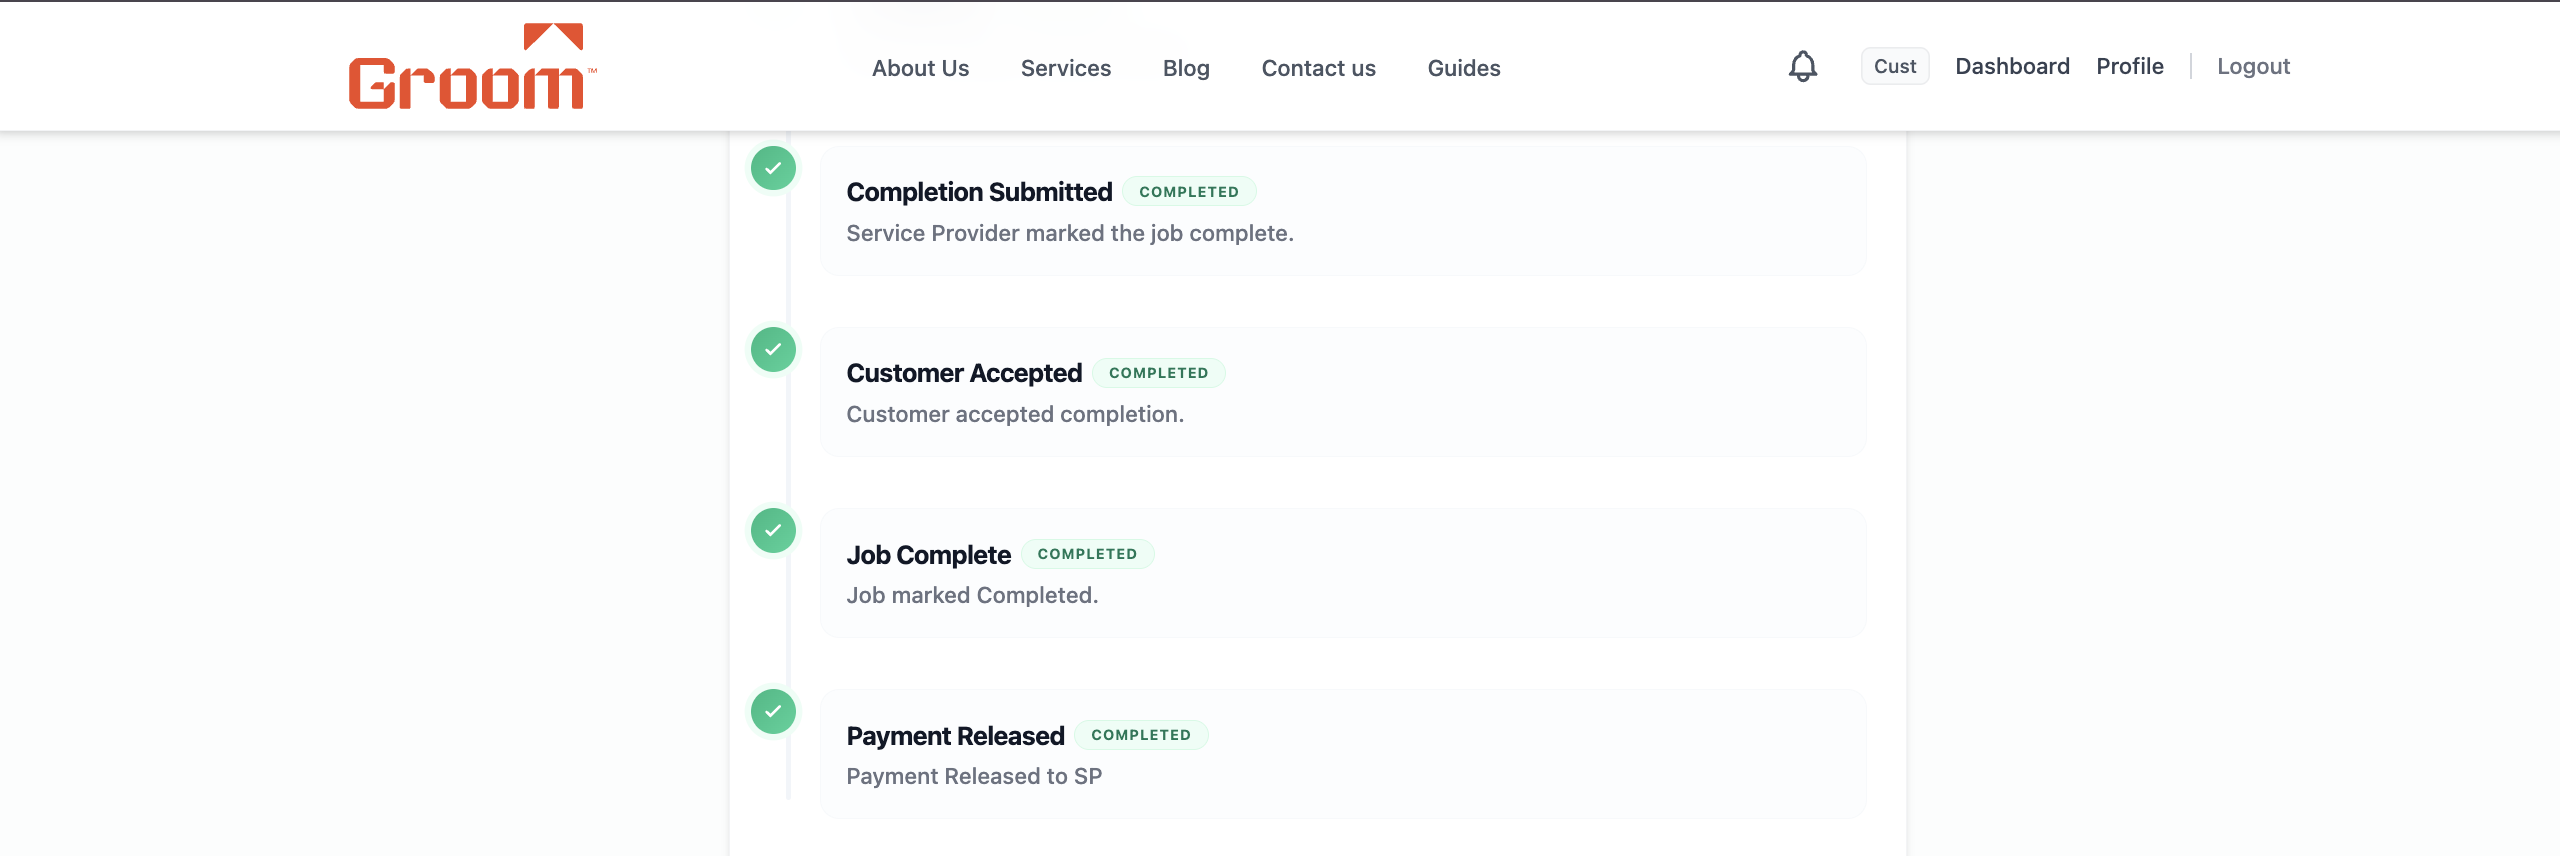Viewport: 2560px width, 856px height.
Task: Open the Guides menu item
Action: [x=1463, y=68]
